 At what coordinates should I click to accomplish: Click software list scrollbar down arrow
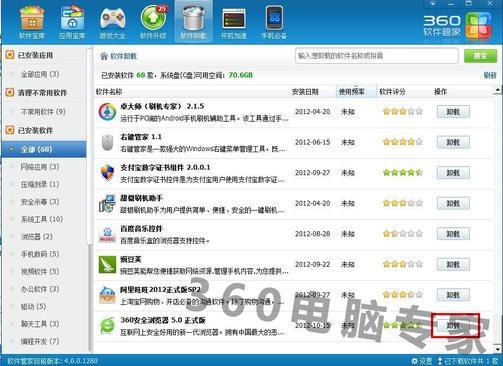pos(497,349)
